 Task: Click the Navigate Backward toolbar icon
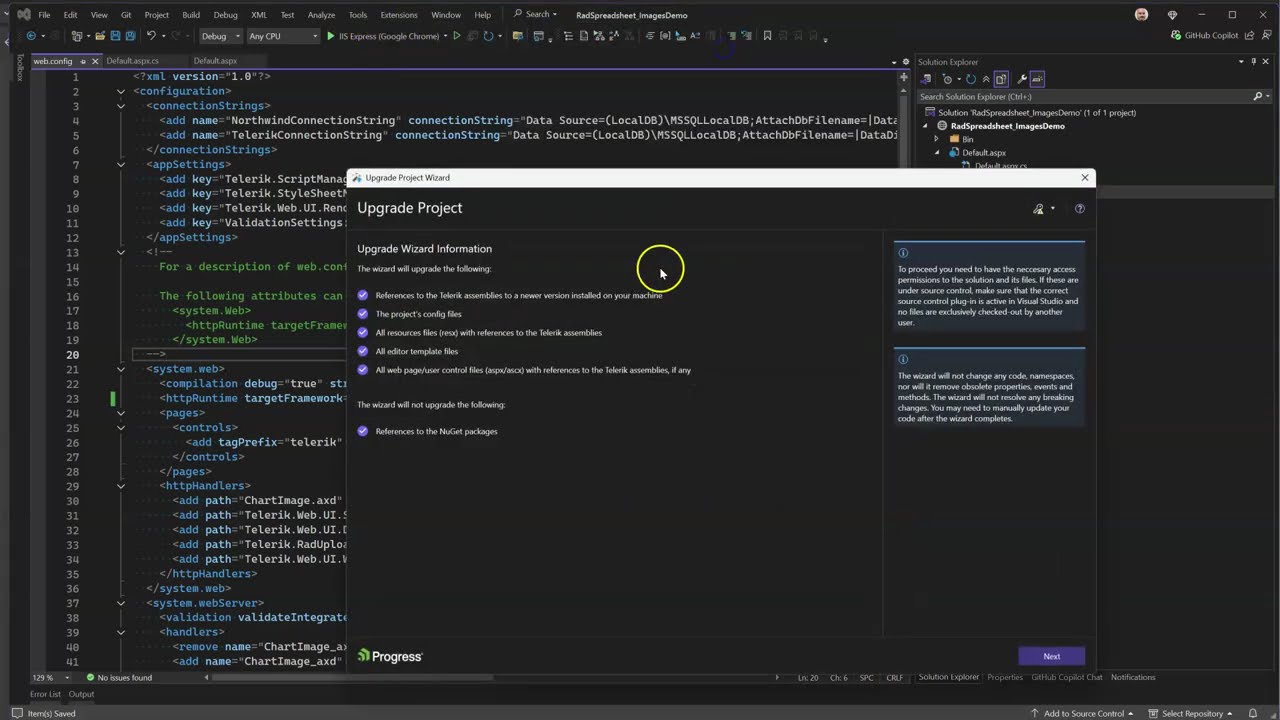pyautogui.click(x=31, y=36)
